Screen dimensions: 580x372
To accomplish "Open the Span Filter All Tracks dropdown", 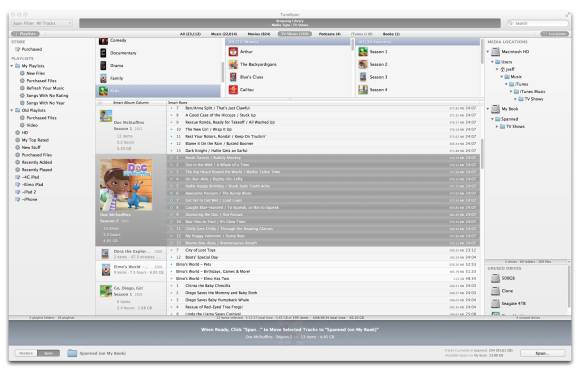I will click(42, 23).
